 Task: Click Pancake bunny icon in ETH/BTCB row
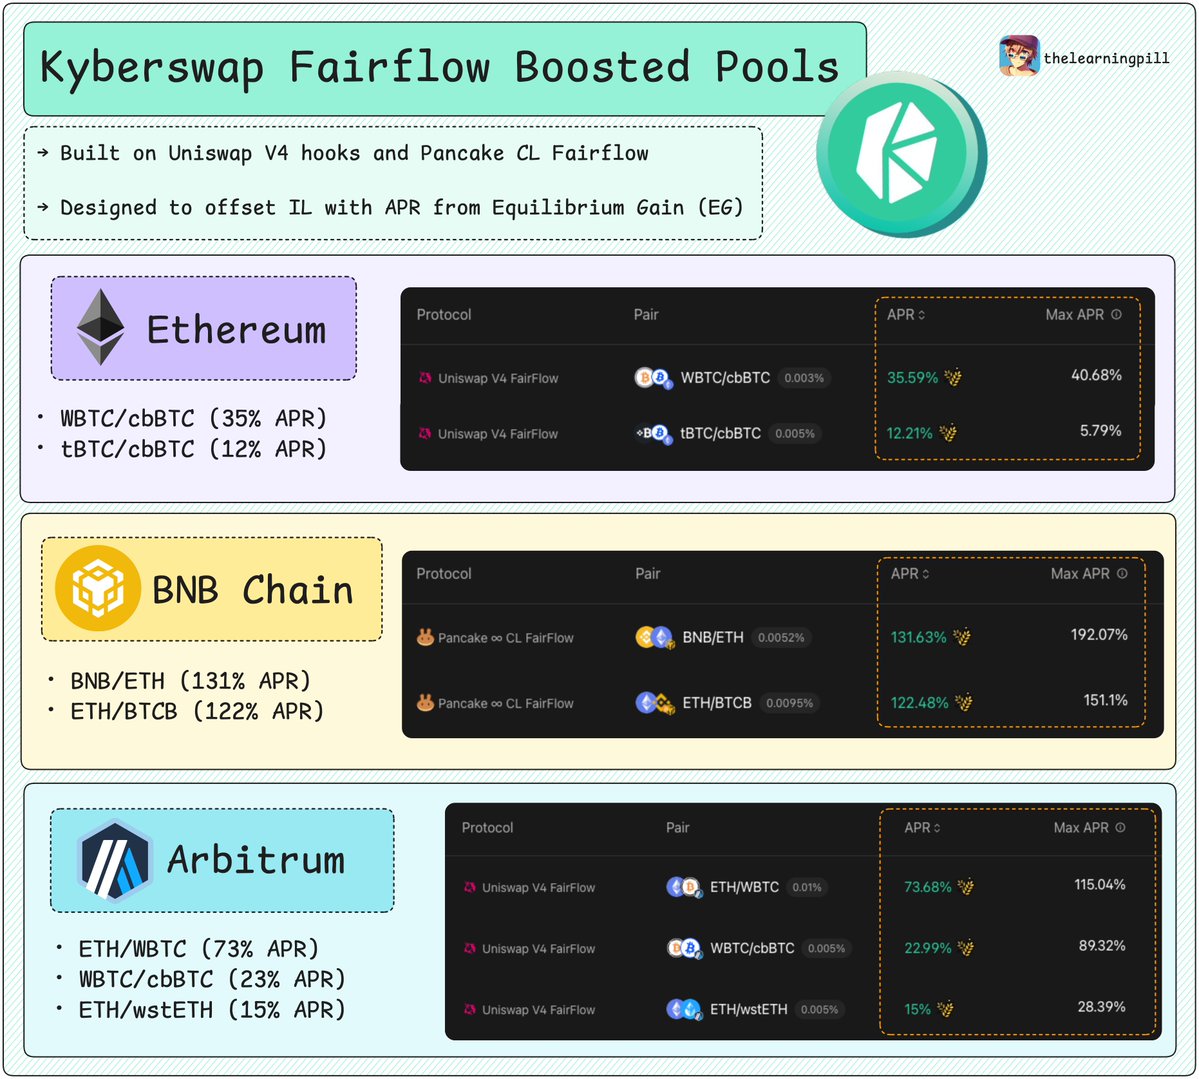[425, 703]
